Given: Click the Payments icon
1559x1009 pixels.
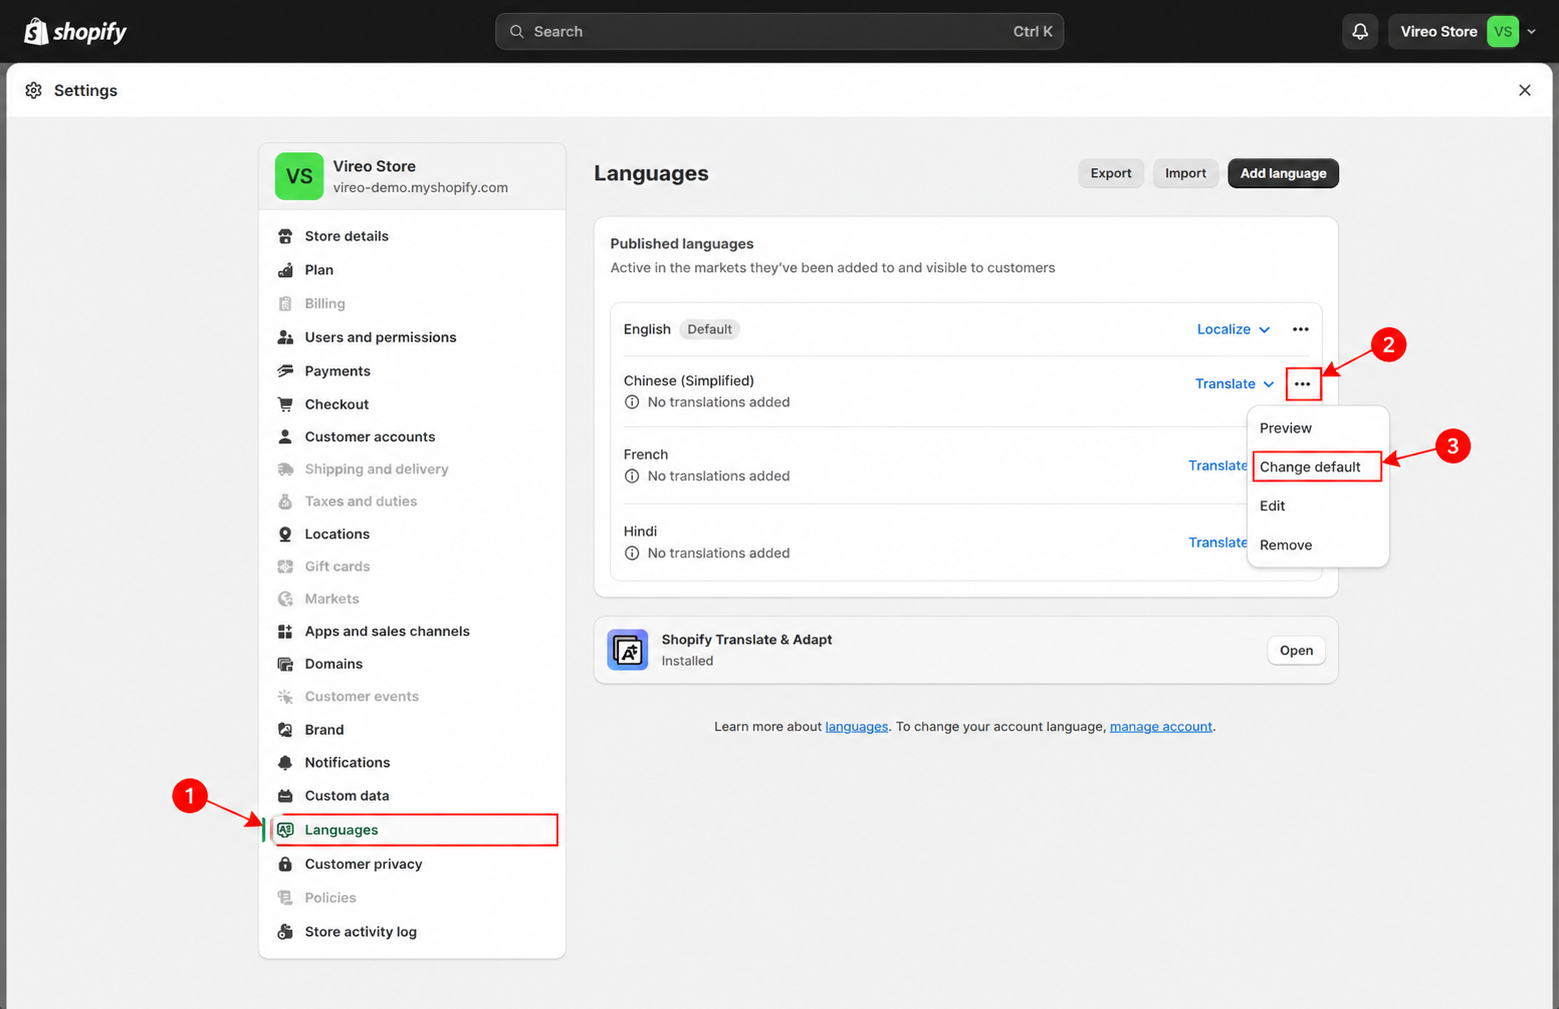Looking at the screenshot, I should click(285, 371).
